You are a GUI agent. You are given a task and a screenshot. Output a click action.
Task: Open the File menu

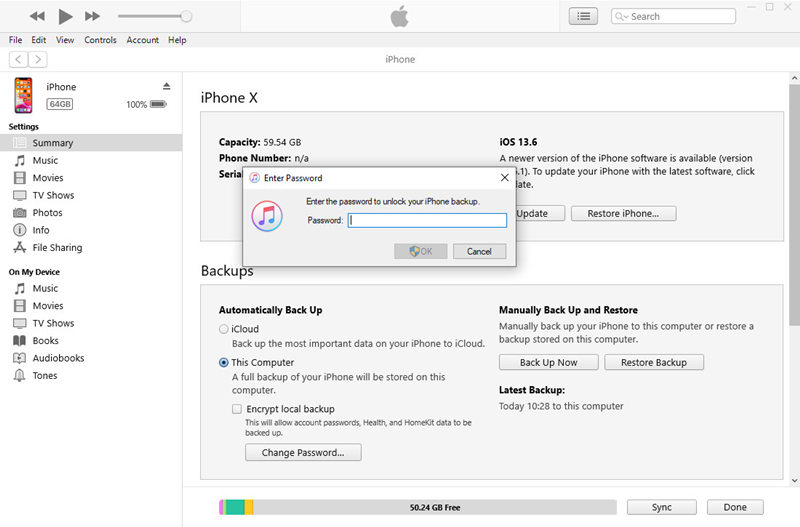pos(15,40)
